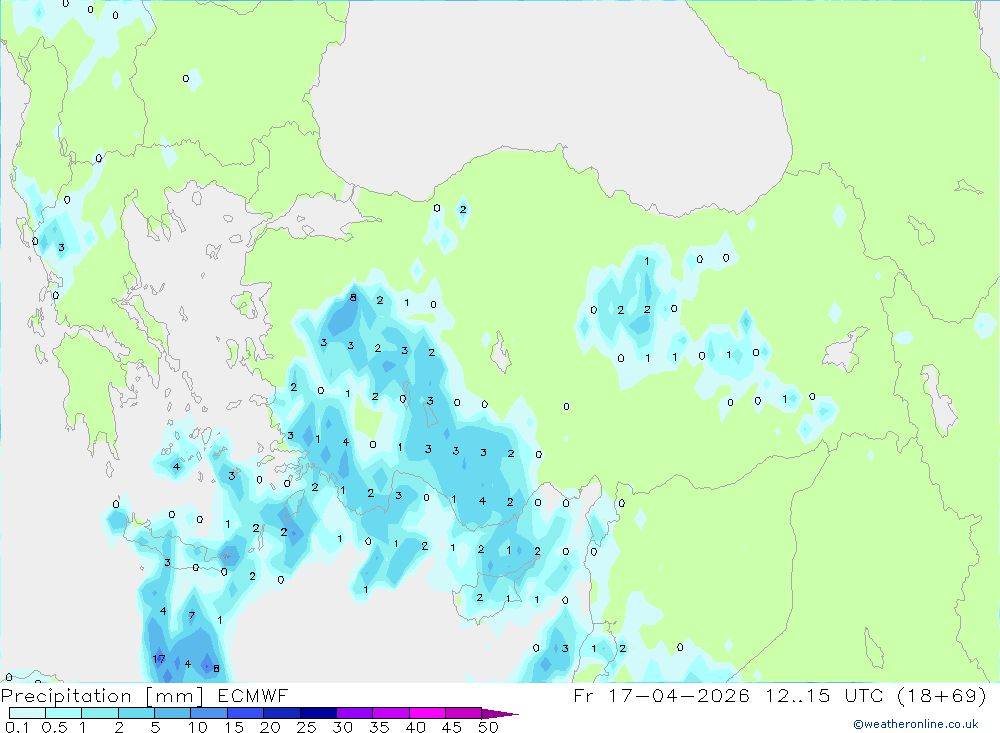Click the '(18+69)' forecast run text
Screen dimensions: 1000x733
(x=942, y=695)
